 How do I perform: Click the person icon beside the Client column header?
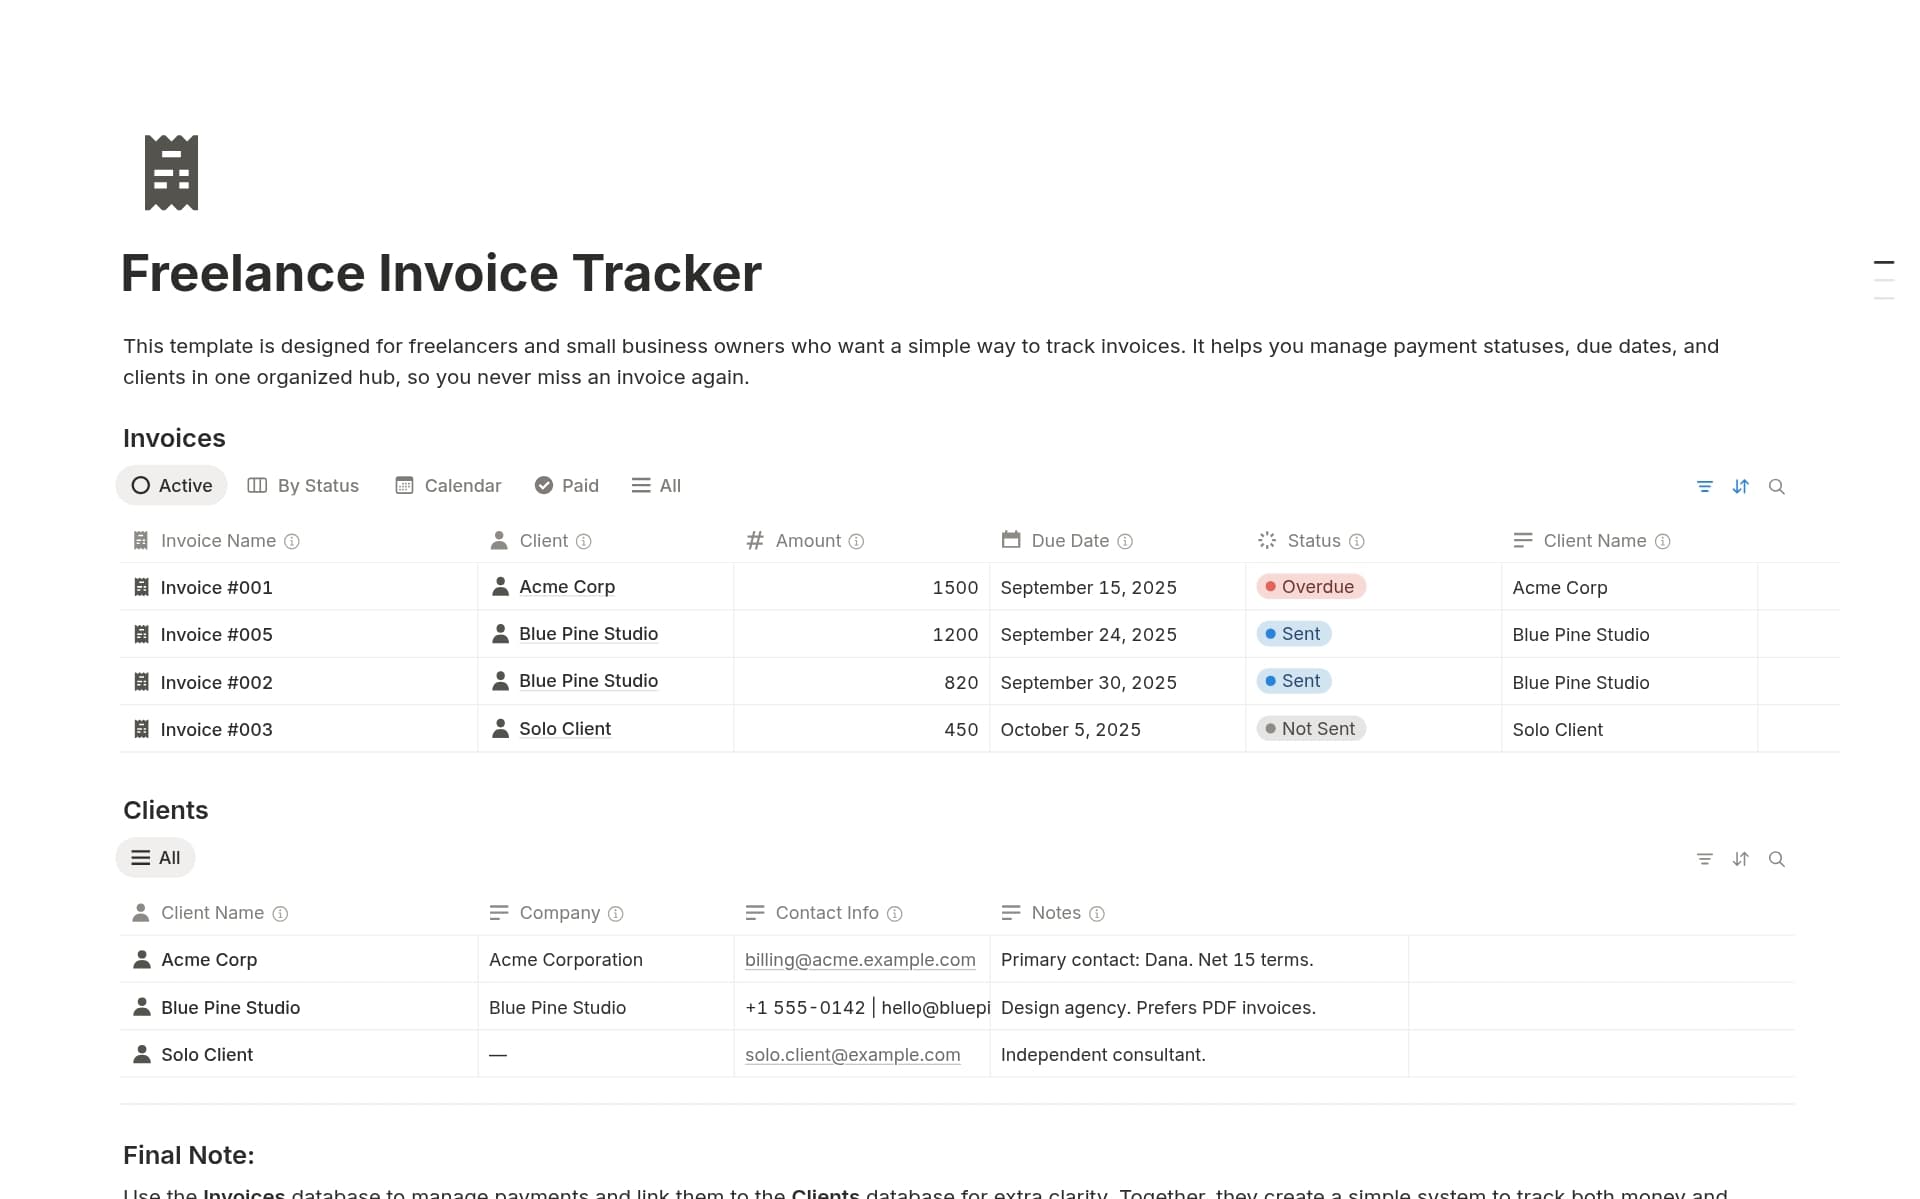tap(498, 540)
